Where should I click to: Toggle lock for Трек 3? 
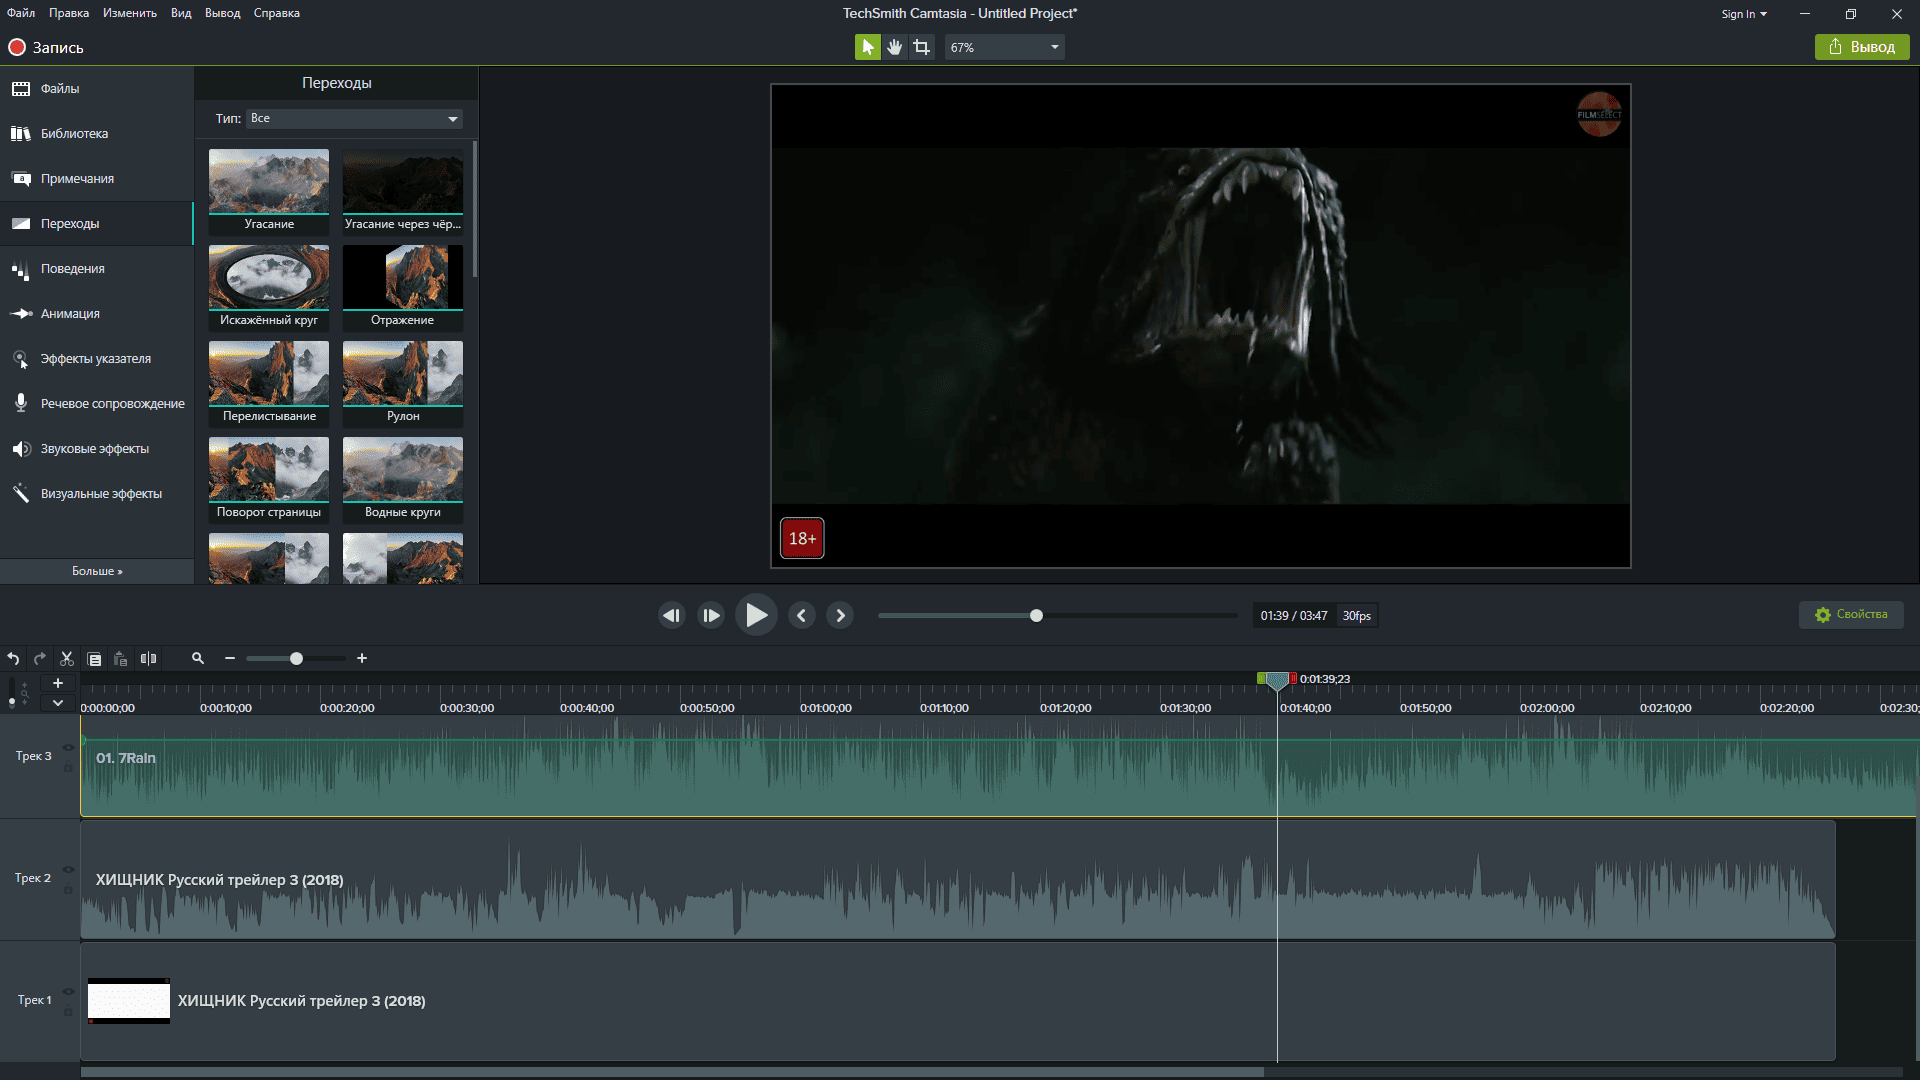[x=68, y=767]
